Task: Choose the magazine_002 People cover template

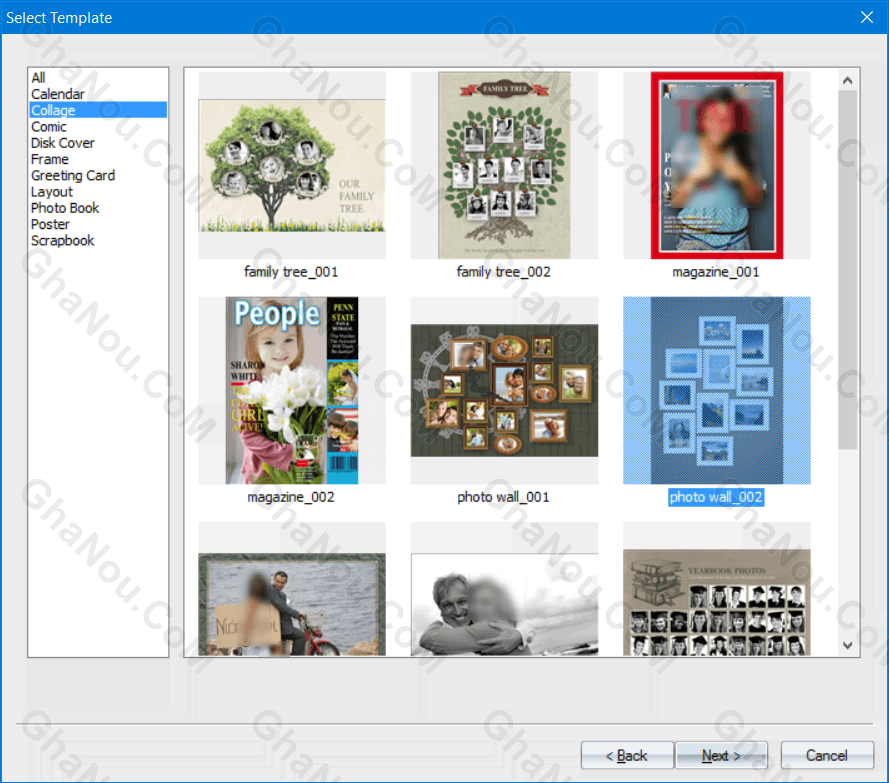Action: coord(291,390)
